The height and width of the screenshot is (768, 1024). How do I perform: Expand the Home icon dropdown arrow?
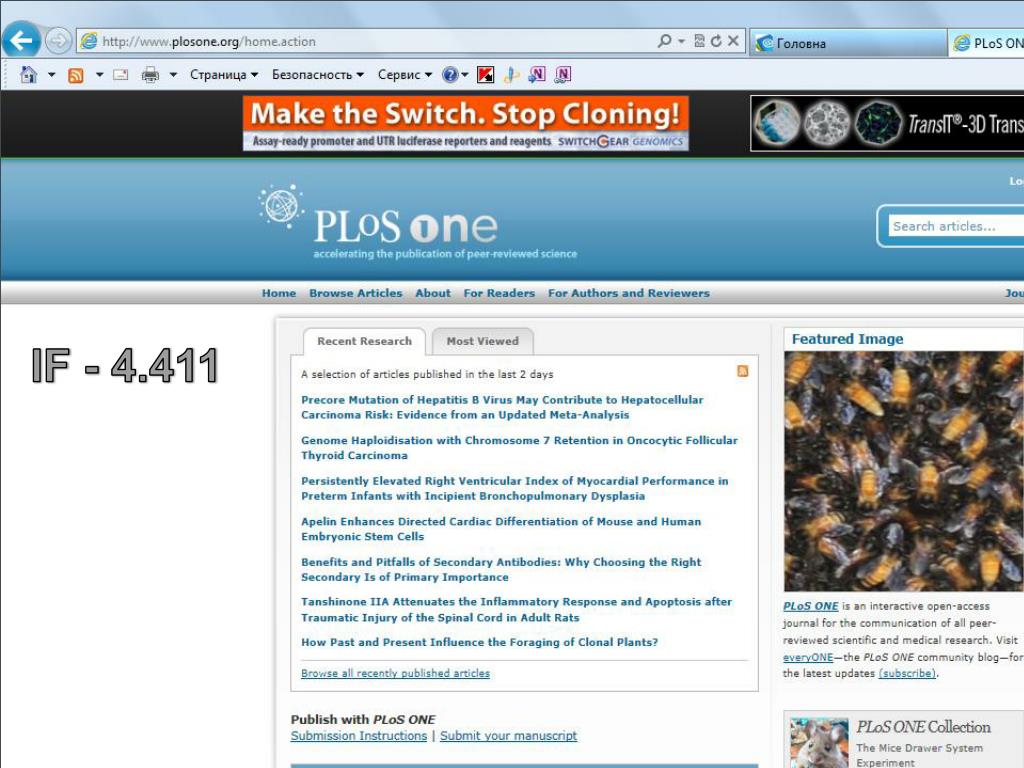tap(52, 74)
